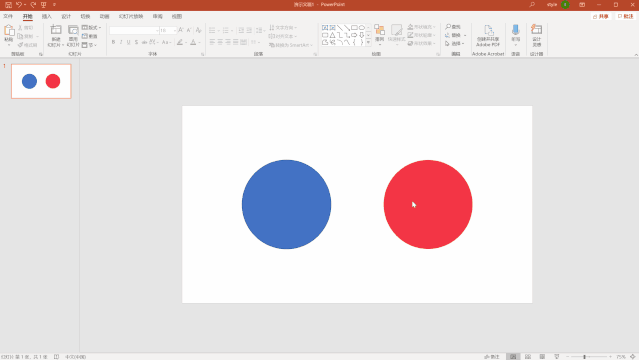Switch to the Design ribbon tab
The image size is (639, 360).
pyautogui.click(x=66, y=17)
